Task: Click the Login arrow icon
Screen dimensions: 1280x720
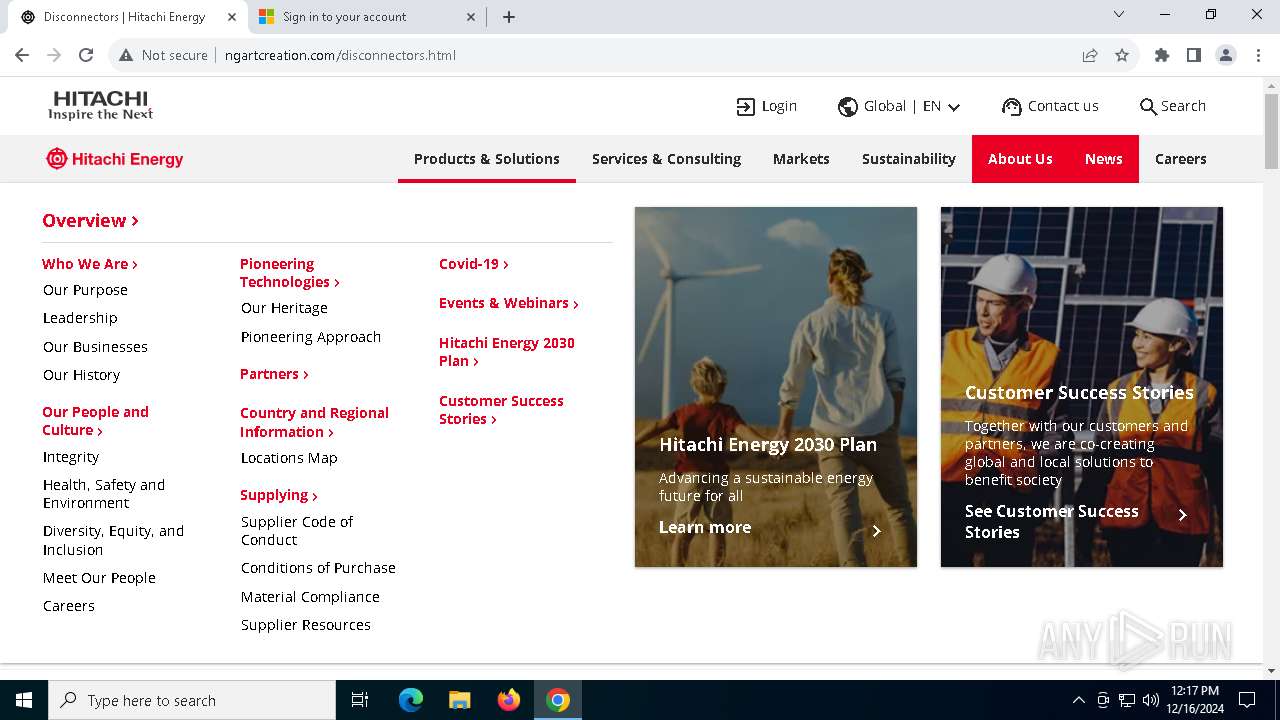Action: coord(745,107)
